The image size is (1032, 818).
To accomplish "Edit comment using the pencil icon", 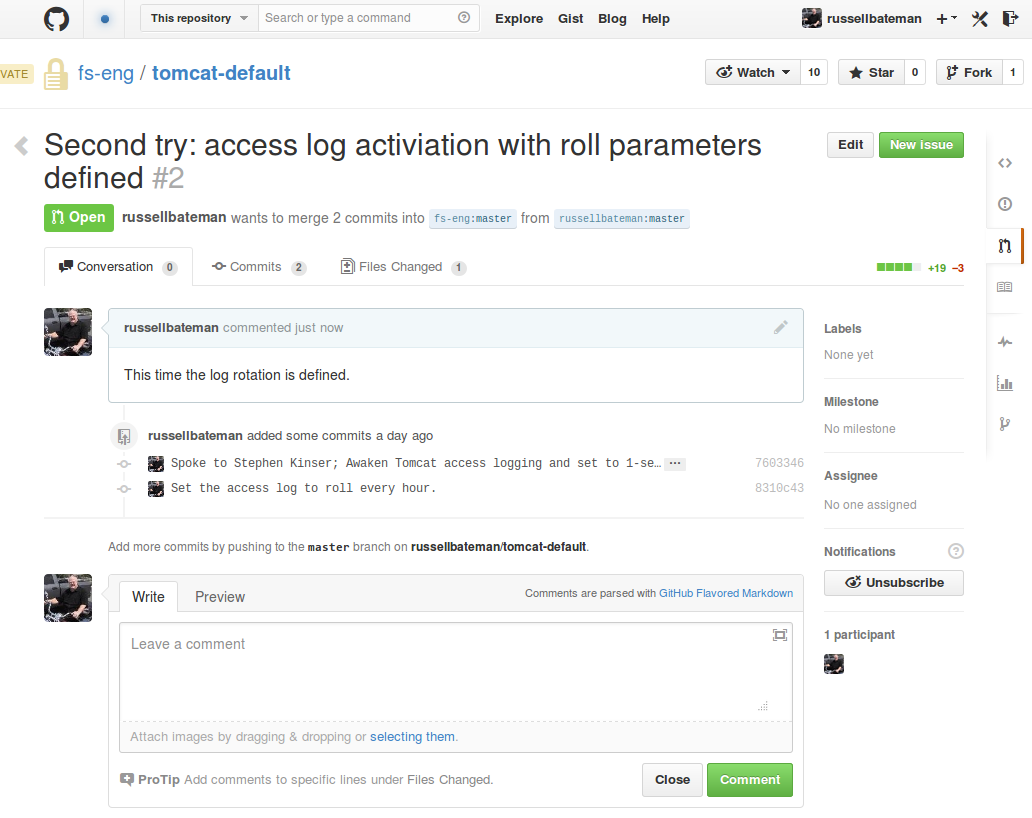I will coord(781,327).
